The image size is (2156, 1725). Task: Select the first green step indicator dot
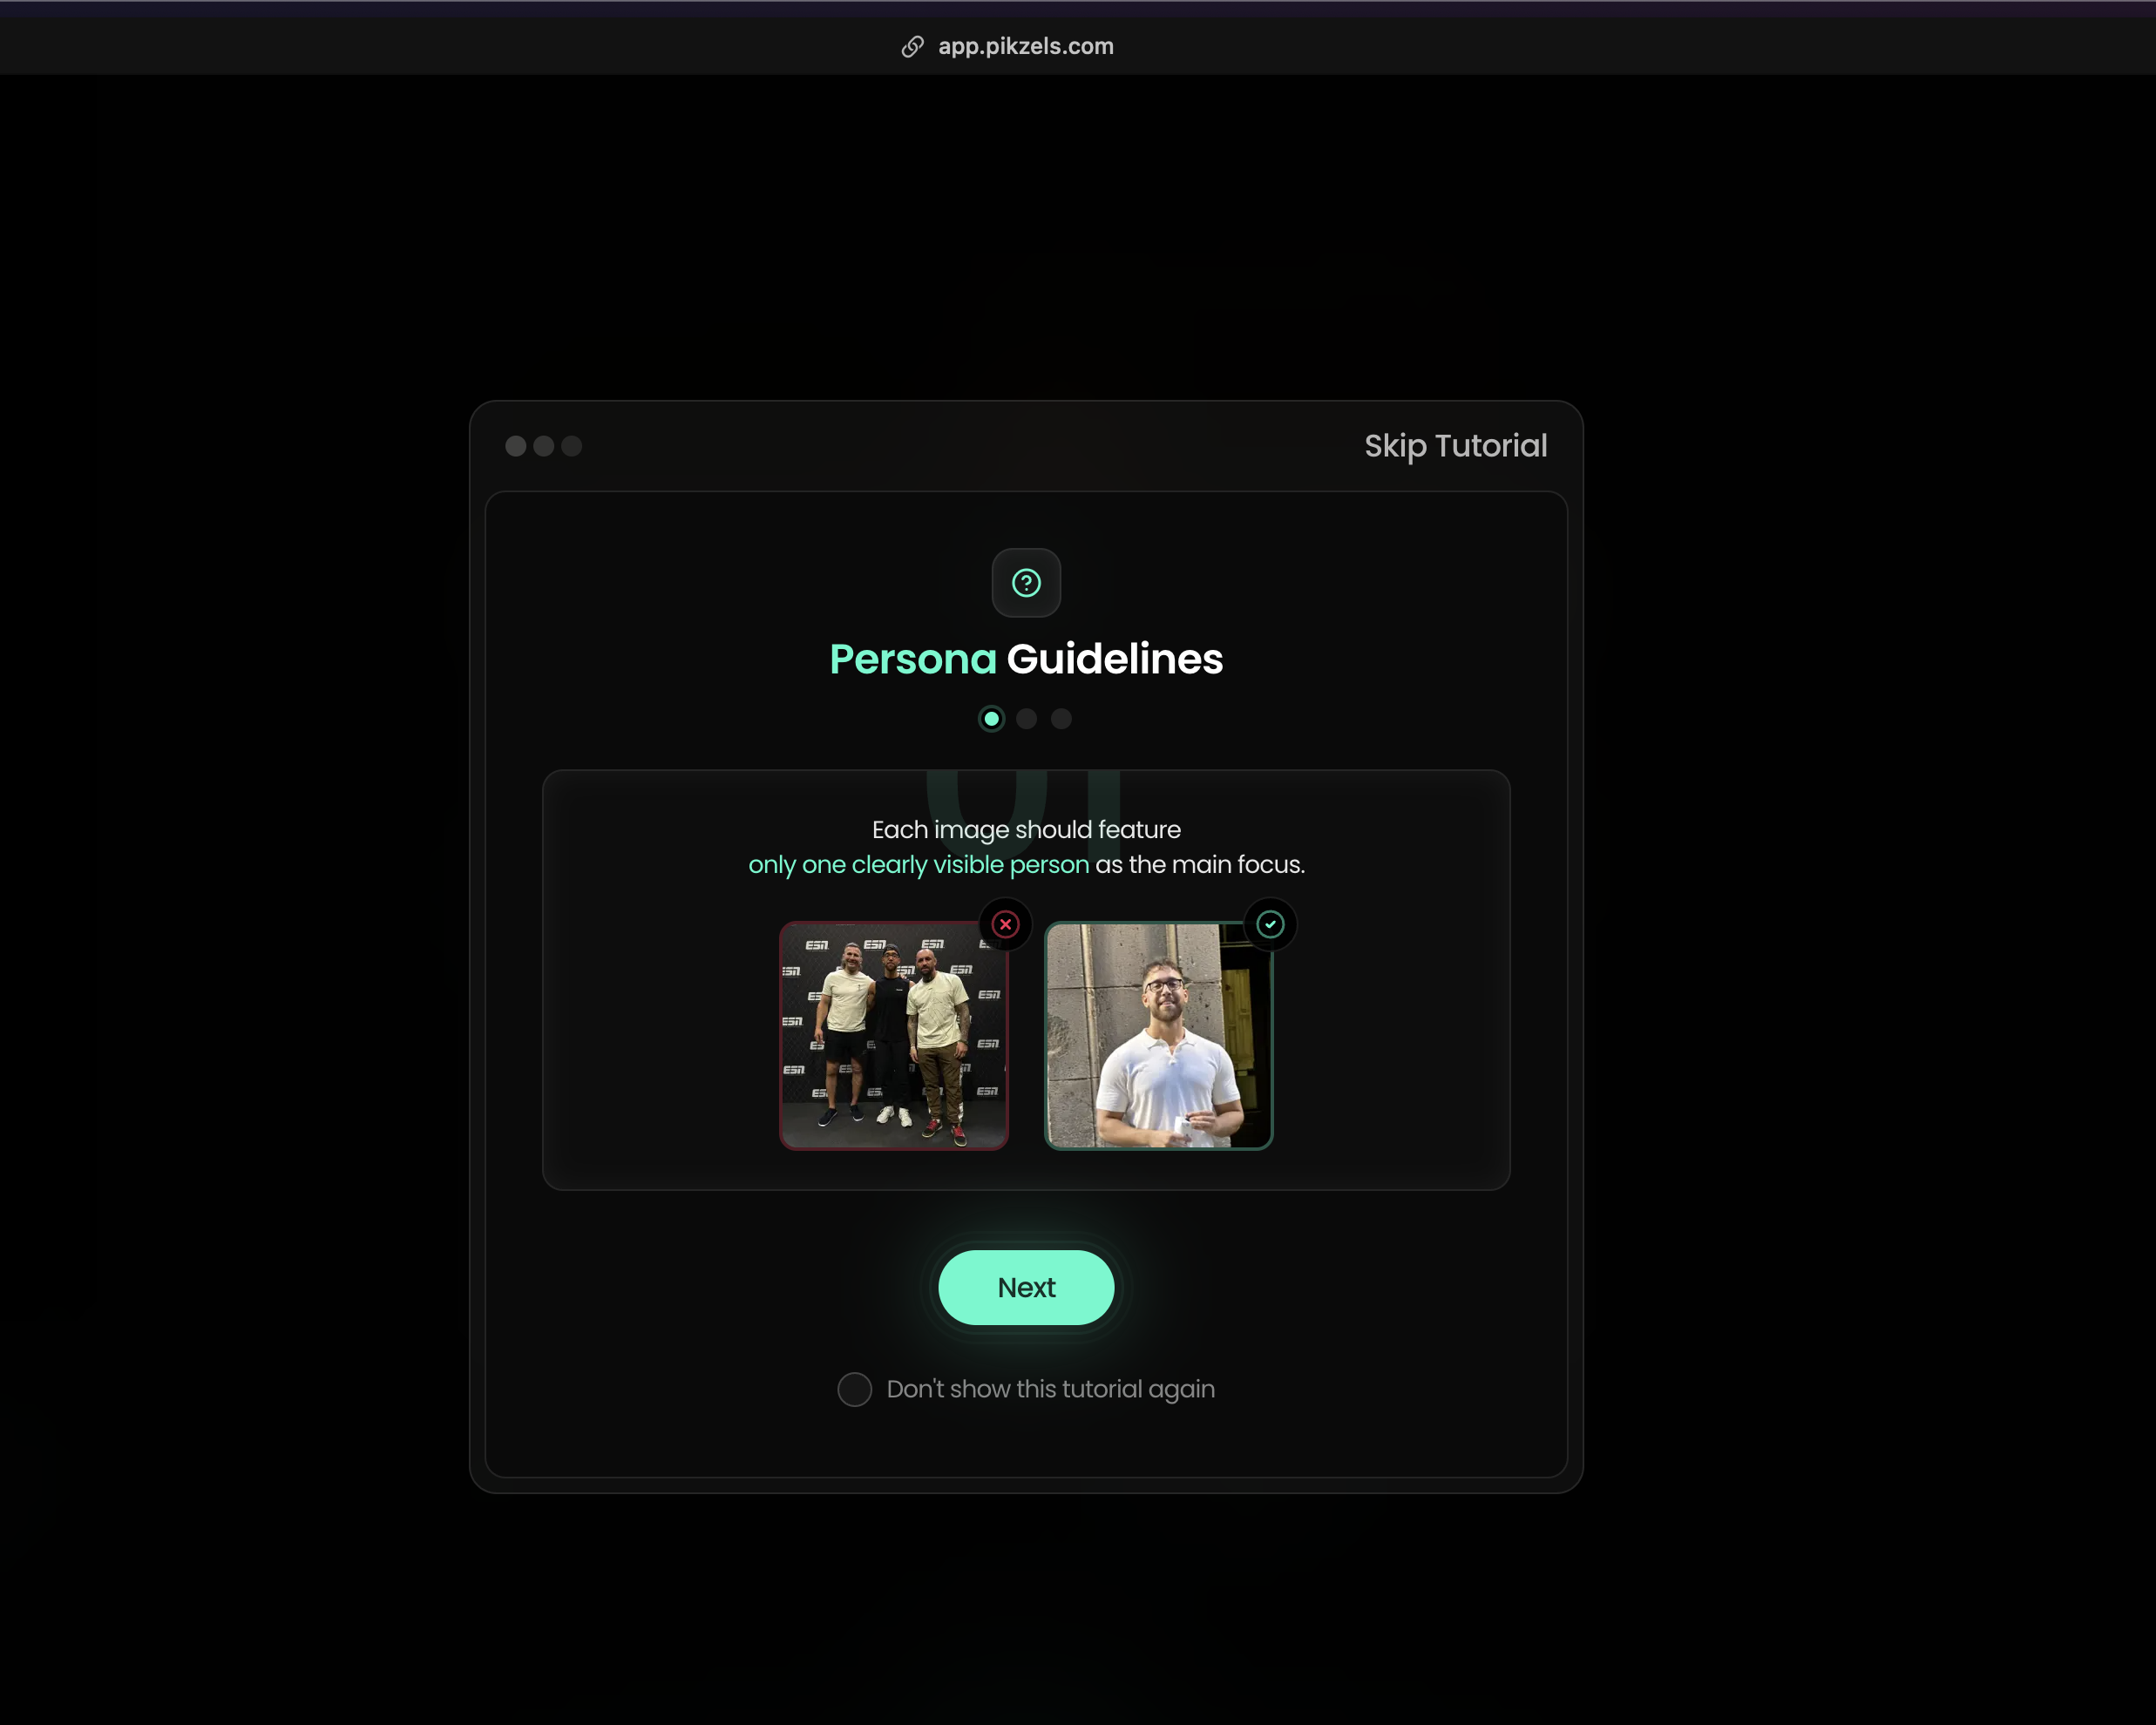(x=991, y=719)
